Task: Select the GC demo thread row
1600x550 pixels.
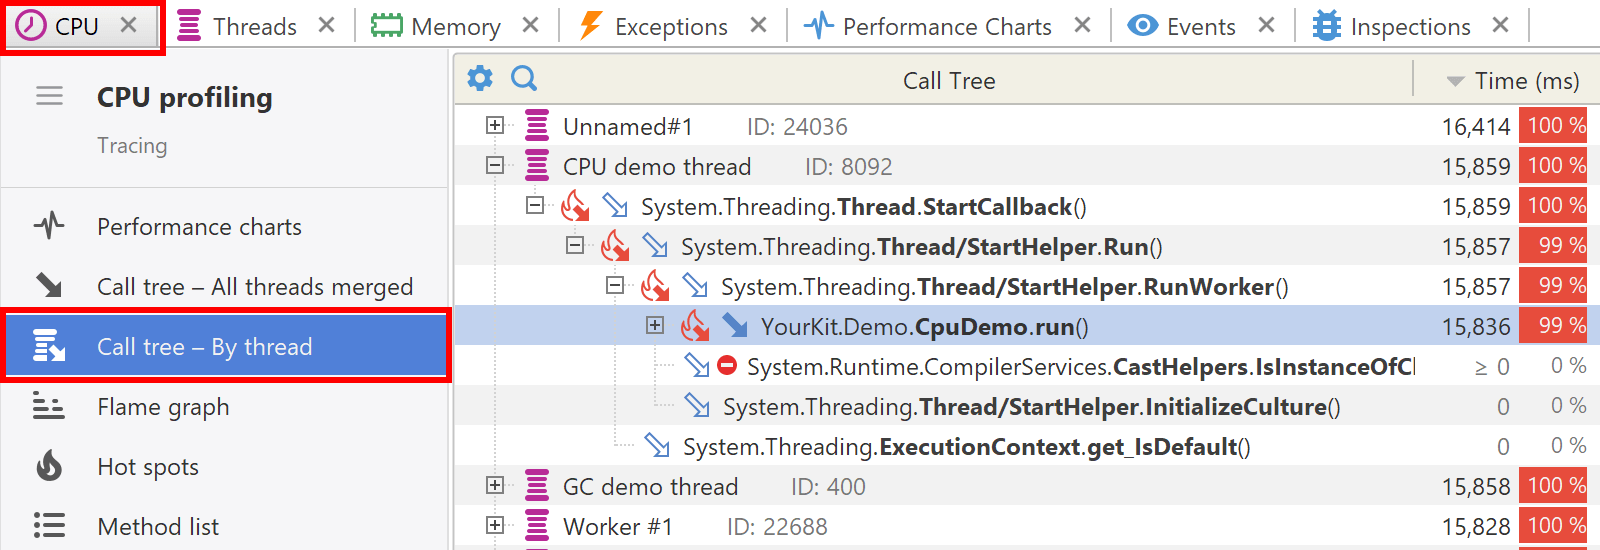Action: coord(1027,486)
